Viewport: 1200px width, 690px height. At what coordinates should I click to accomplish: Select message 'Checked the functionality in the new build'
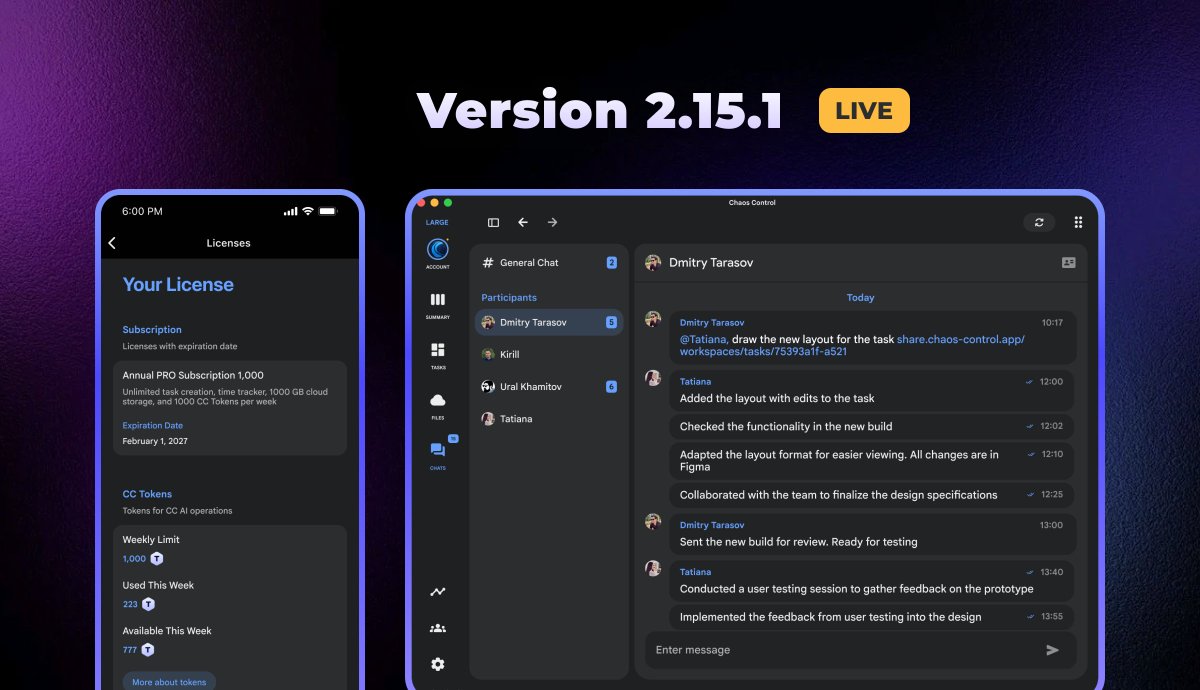coord(873,426)
